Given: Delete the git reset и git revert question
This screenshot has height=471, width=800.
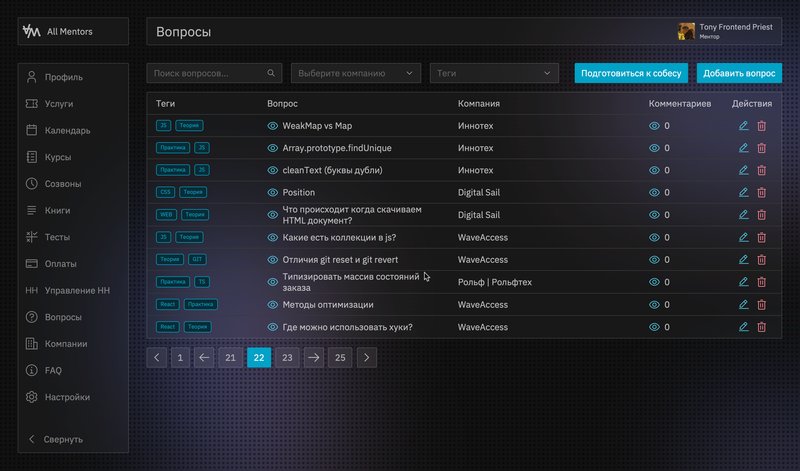Looking at the screenshot, I should click(x=761, y=260).
